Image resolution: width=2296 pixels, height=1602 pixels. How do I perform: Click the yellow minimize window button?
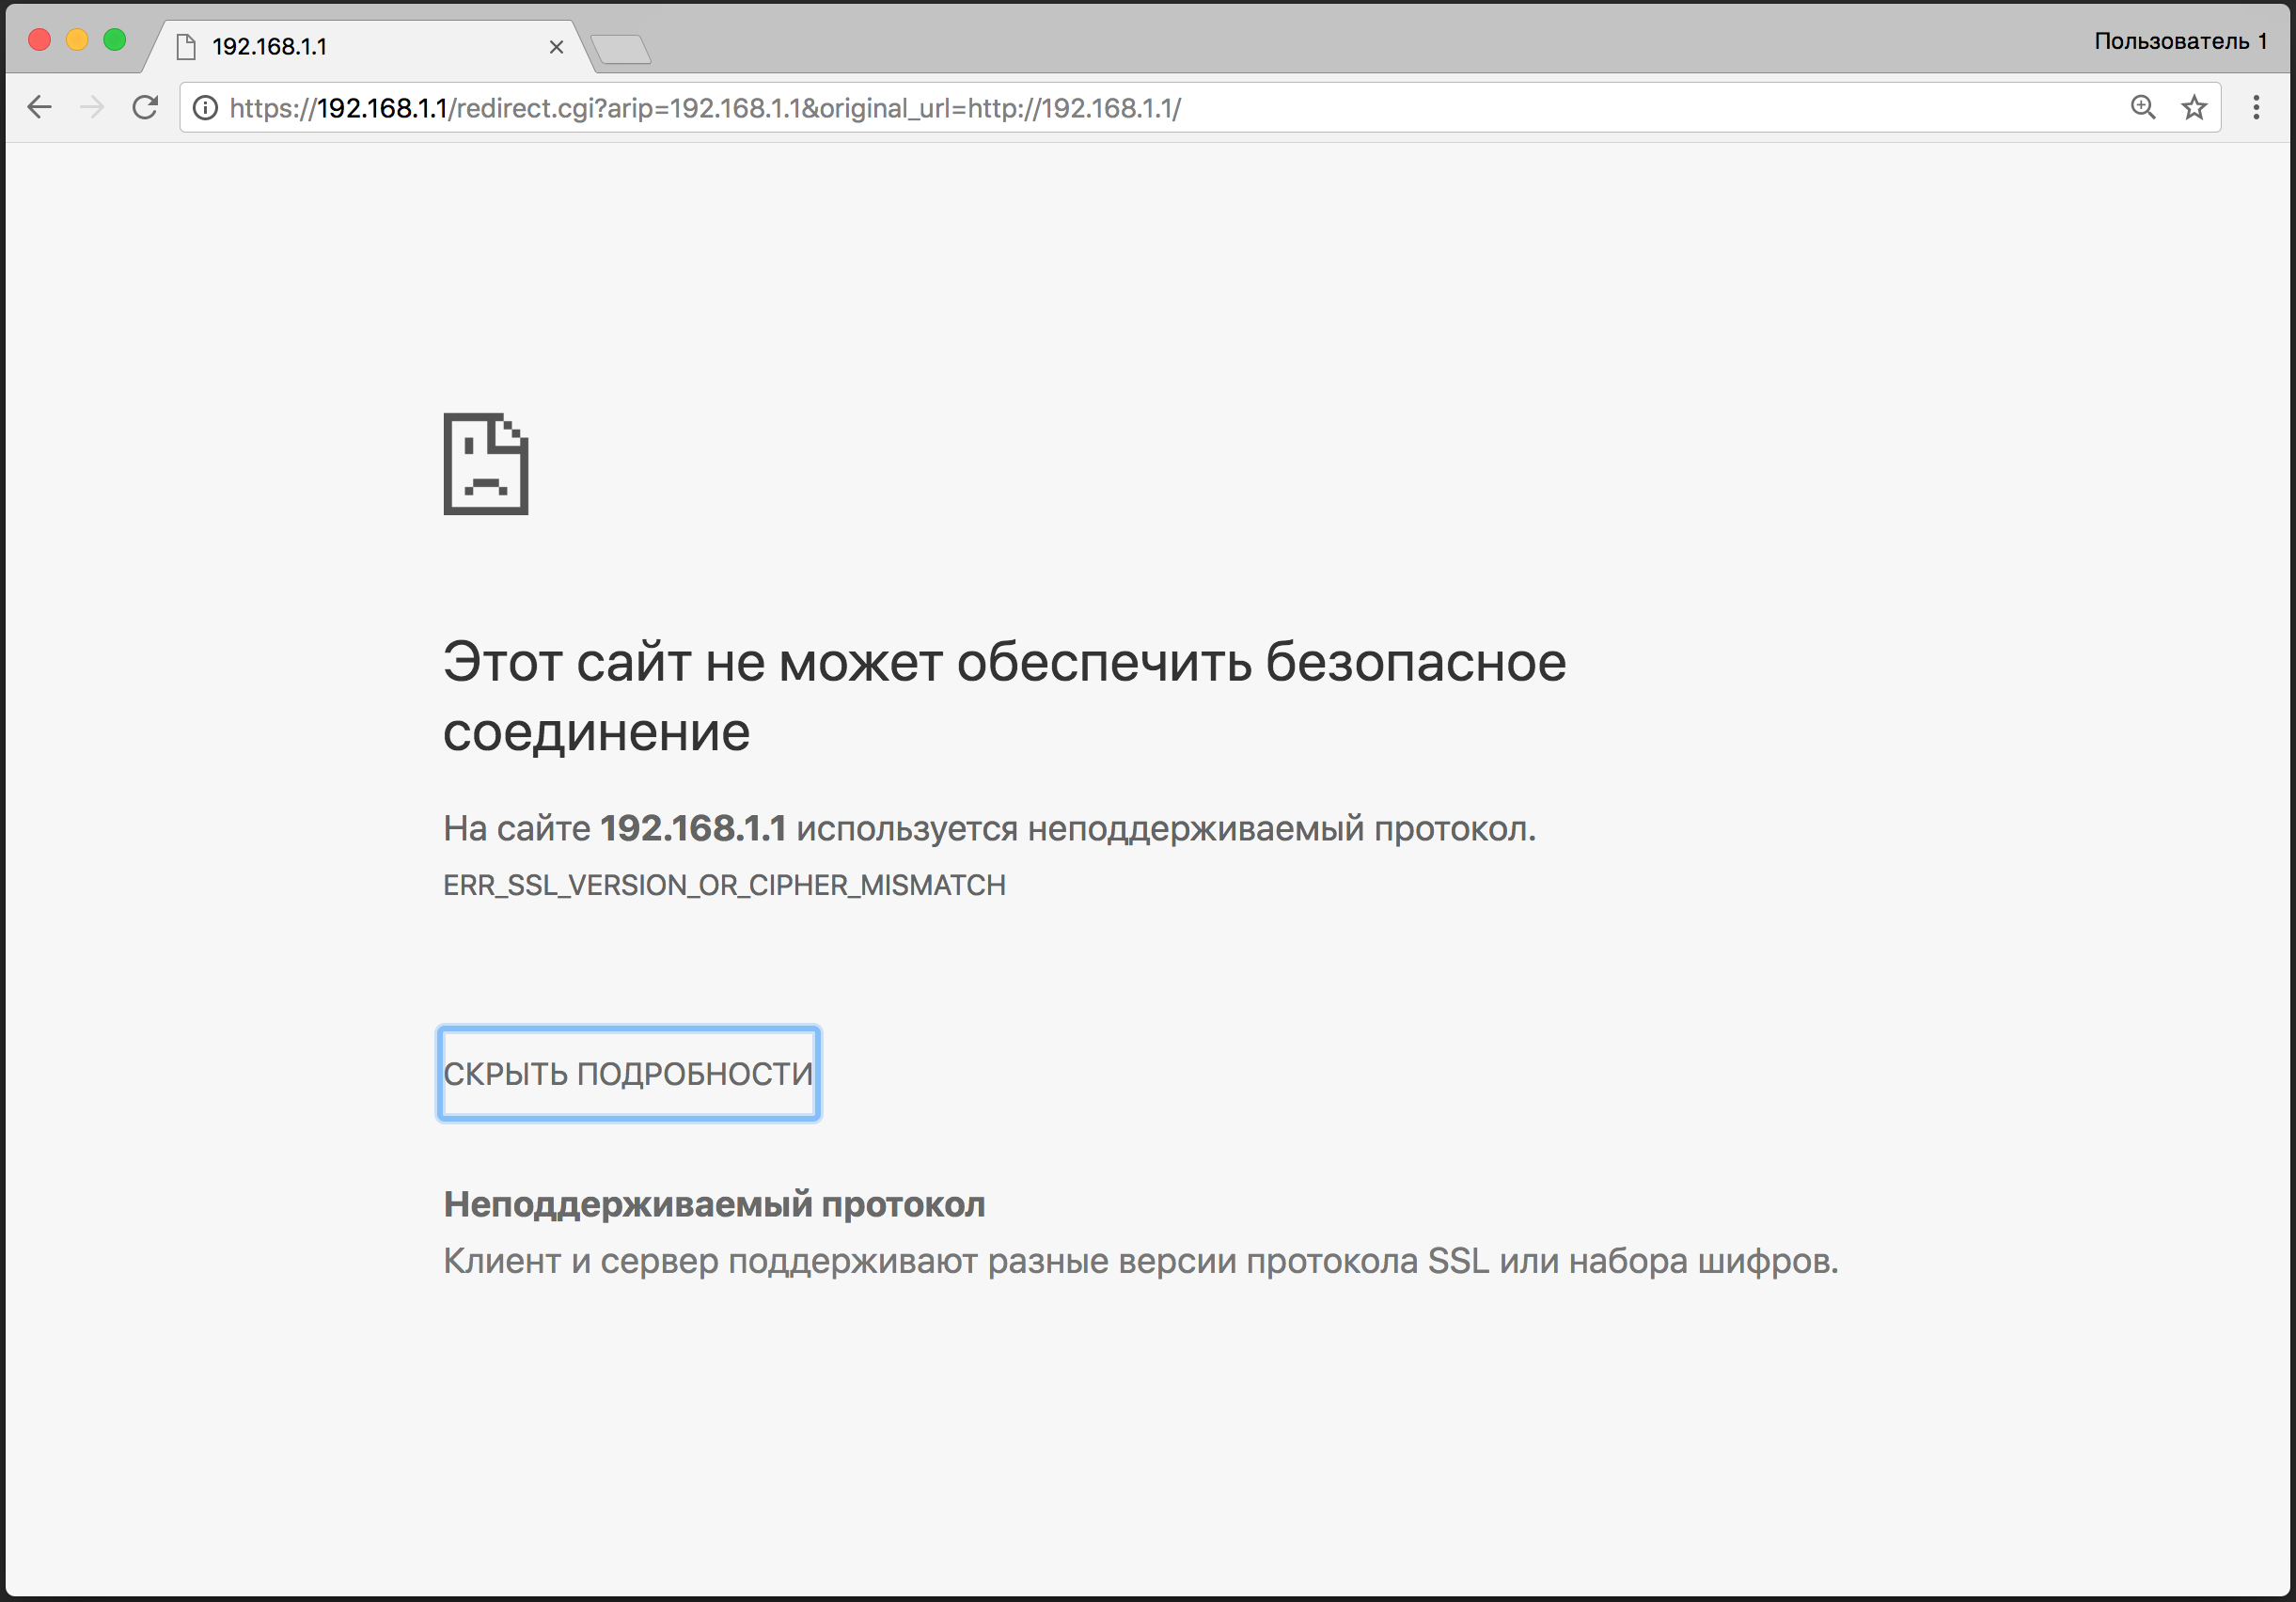coord(77,40)
